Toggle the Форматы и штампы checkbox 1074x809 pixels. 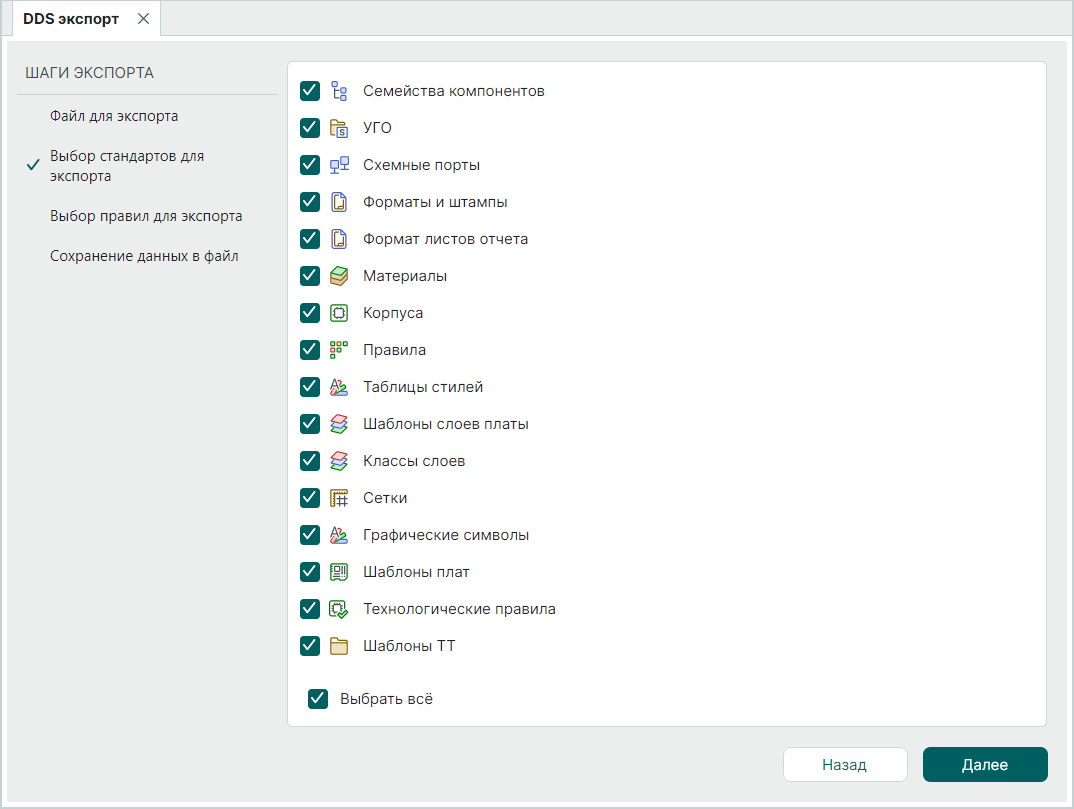[310, 202]
